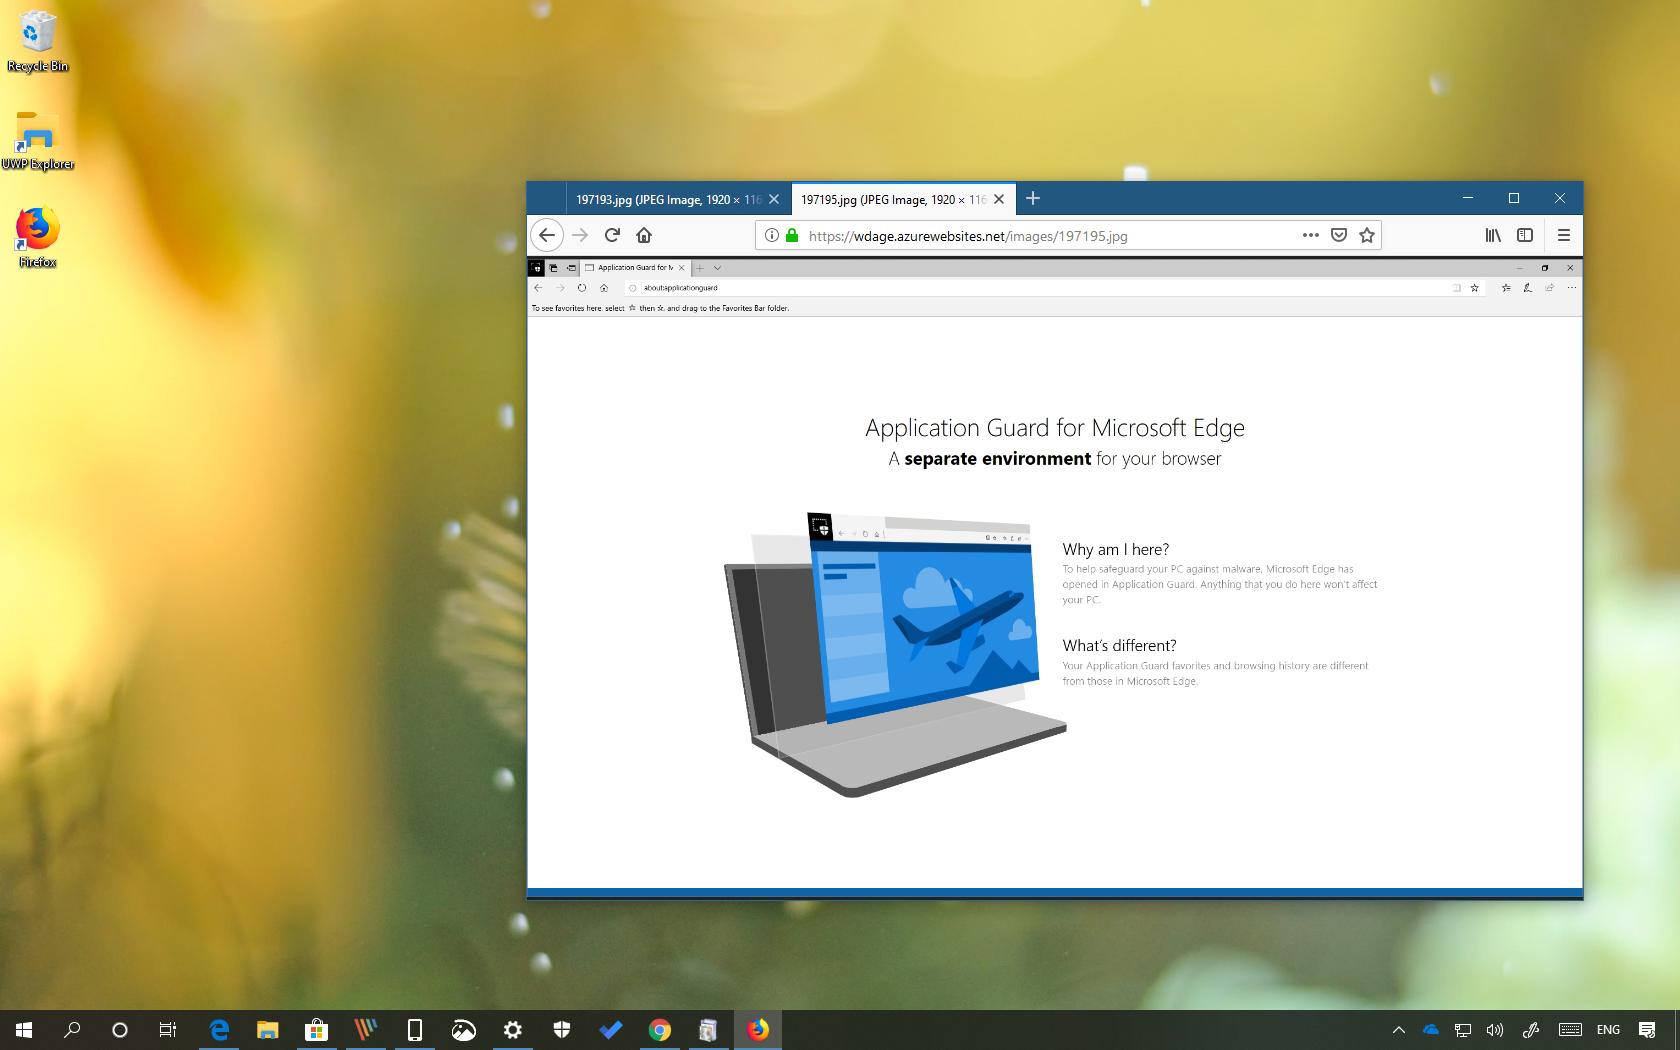Viewport: 1680px width, 1050px height.
Task: Open page actions three-dot menu
Action: pos(1311,235)
